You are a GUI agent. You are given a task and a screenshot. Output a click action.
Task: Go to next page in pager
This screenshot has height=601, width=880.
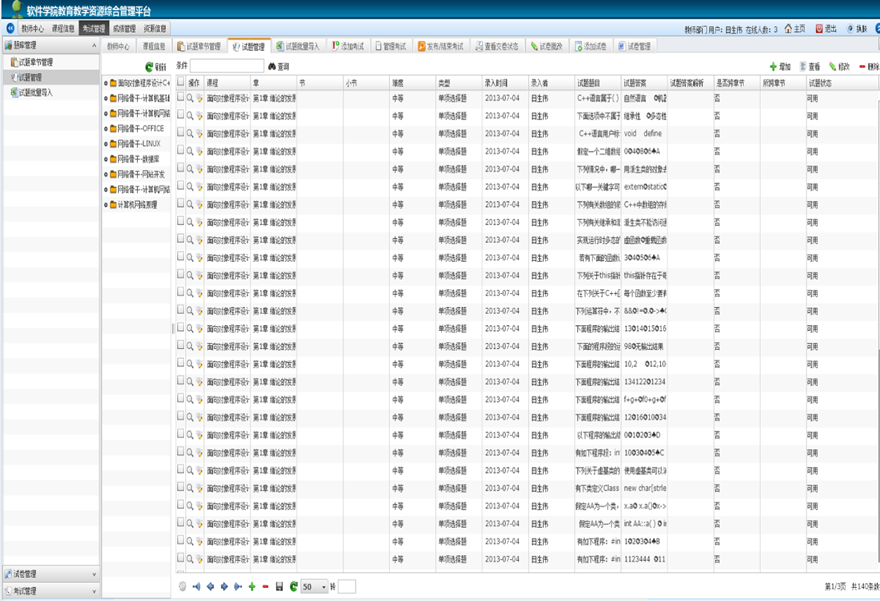[224, 586]
